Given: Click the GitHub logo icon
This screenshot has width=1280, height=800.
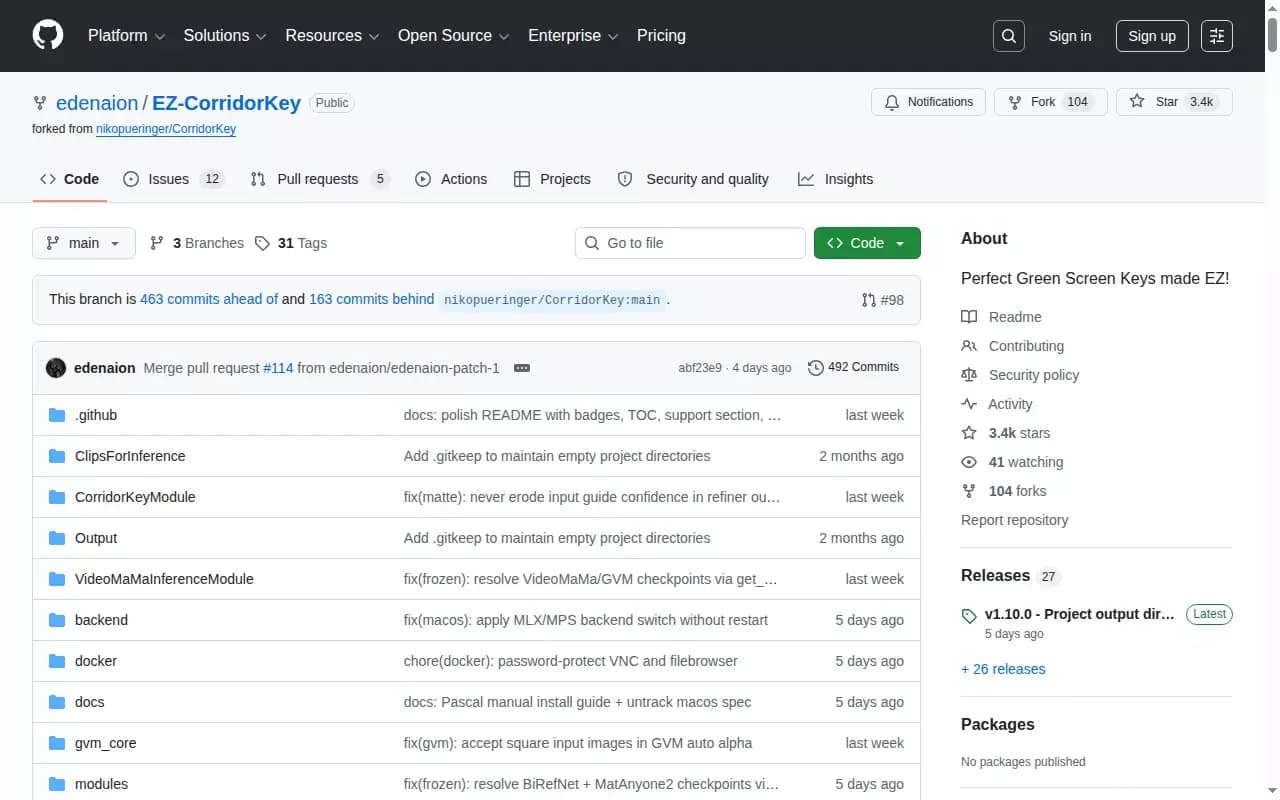Looking at the screenshot, I should click(48, 36).
